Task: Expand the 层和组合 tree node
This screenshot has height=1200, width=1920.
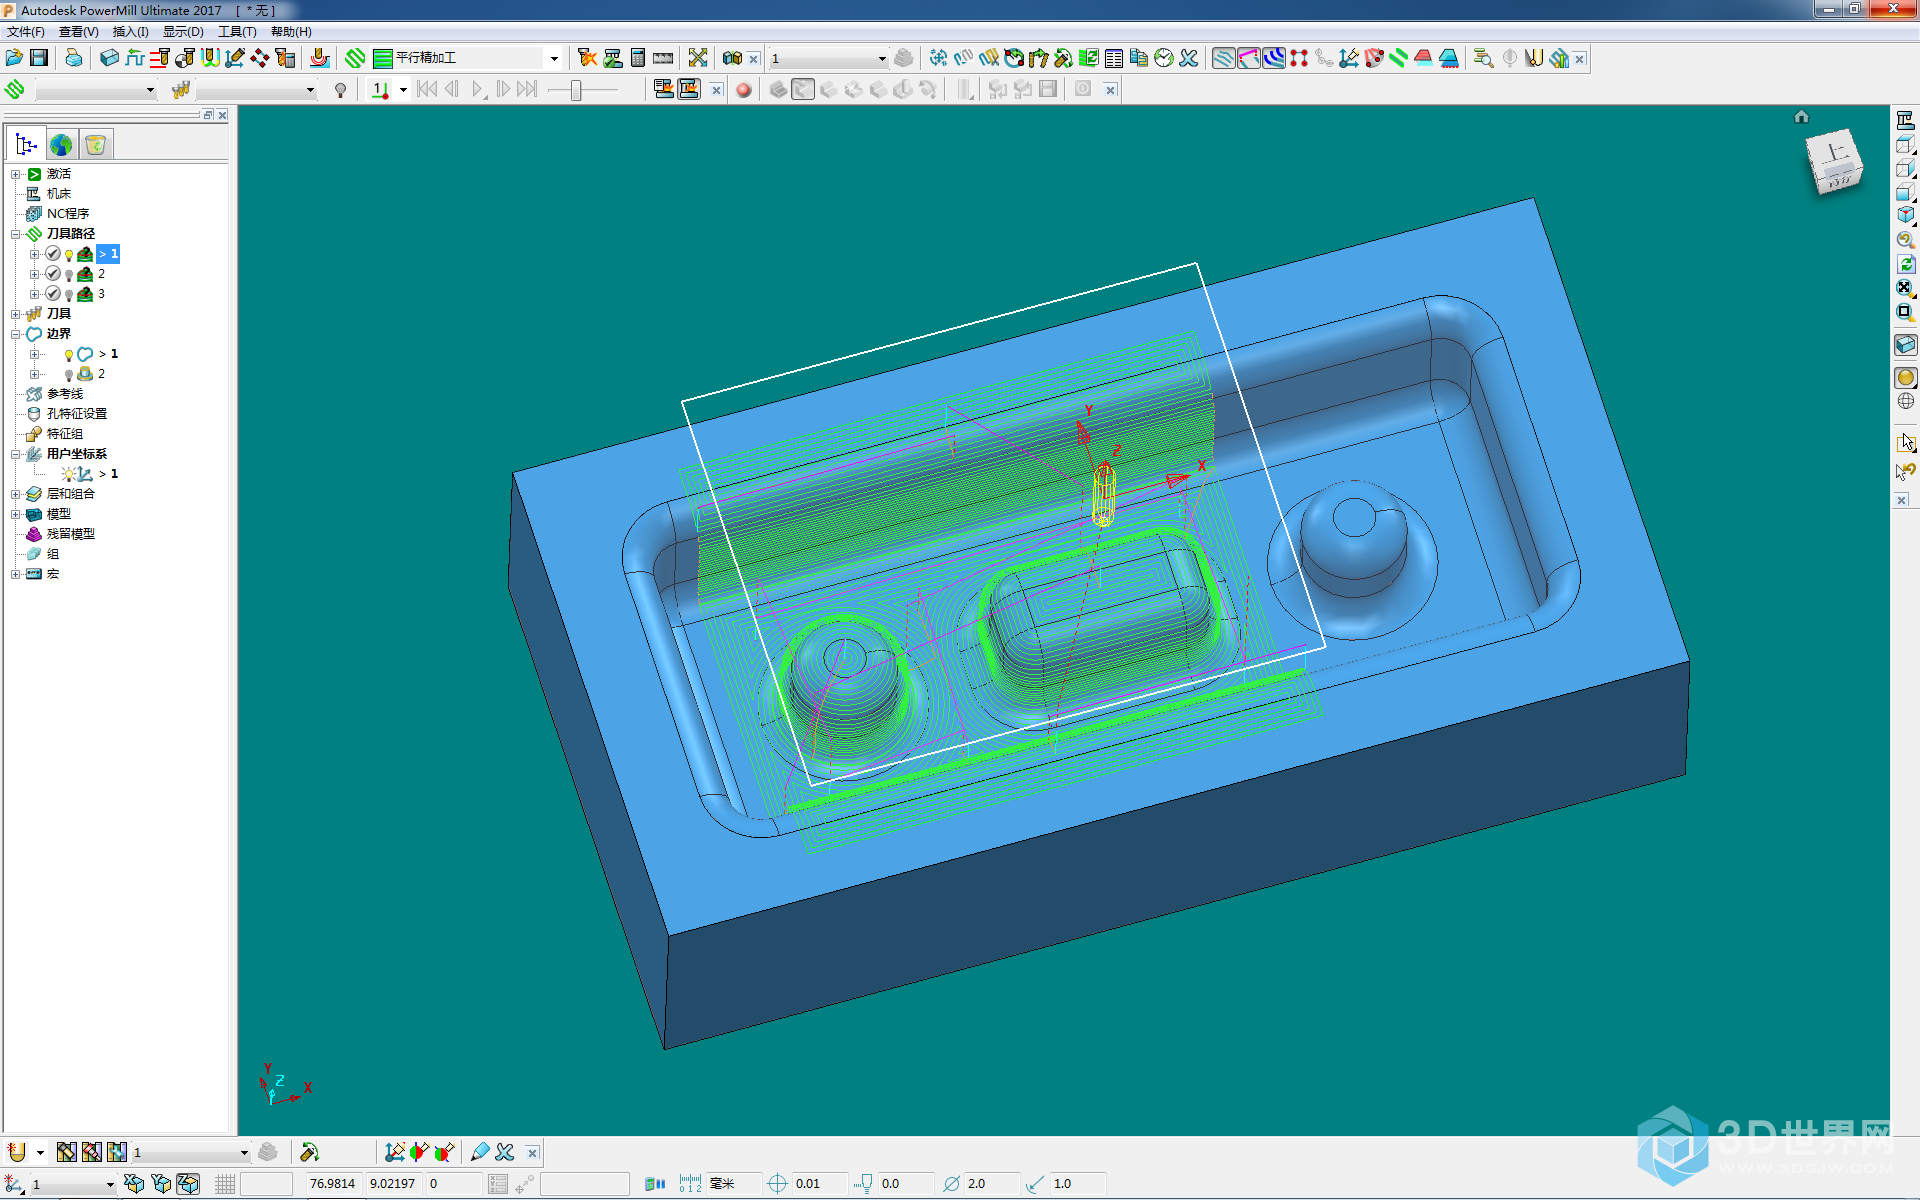Action: point(16,494)
